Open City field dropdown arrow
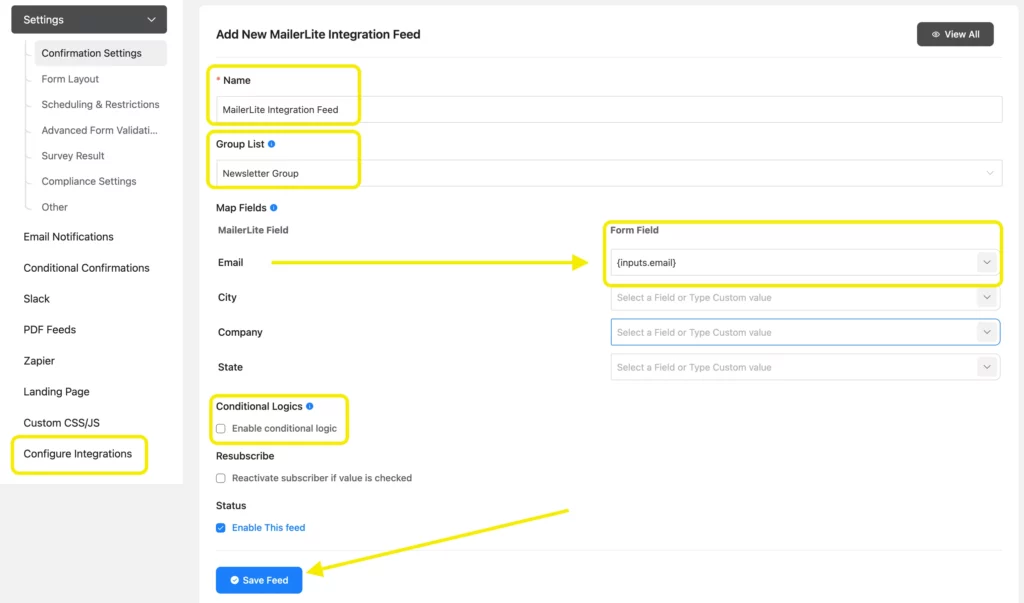This screenshot has width=1024, height=603. (x=987, y=297)
